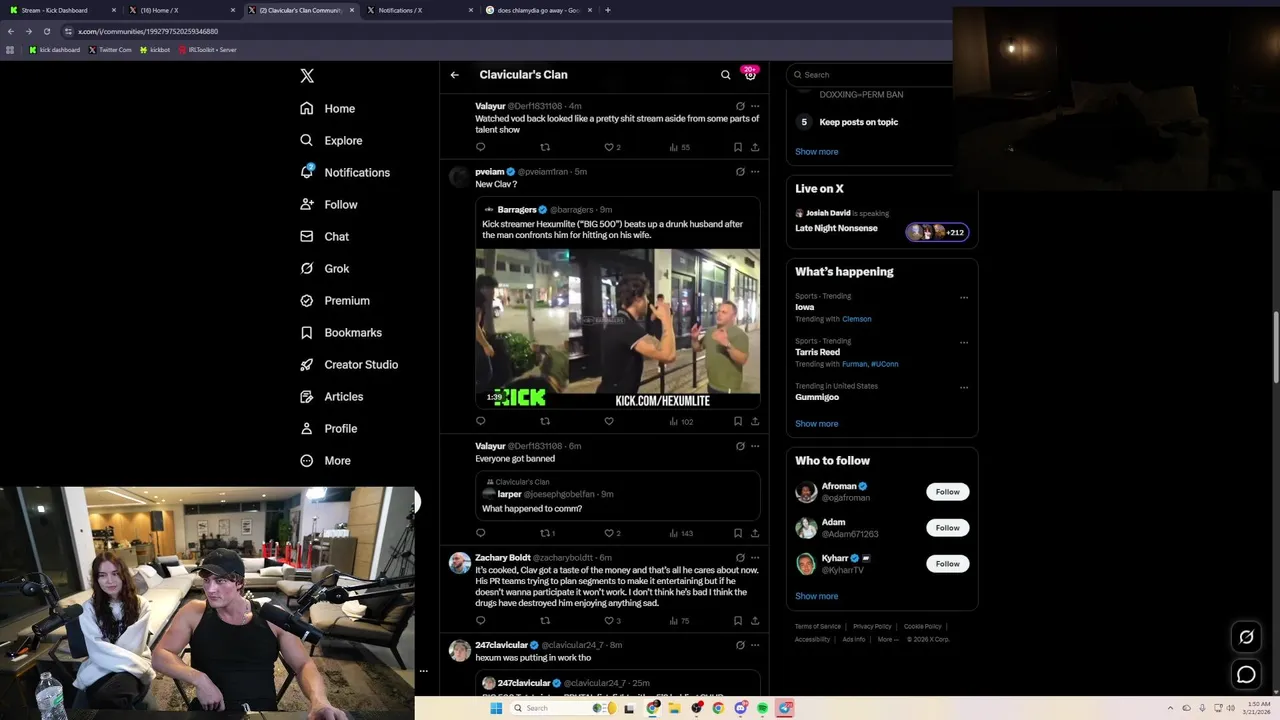This screenshot has width=1280, height=720.
Task: Open Grok icon on Valayur 4m post
Action: pos(740,106)
